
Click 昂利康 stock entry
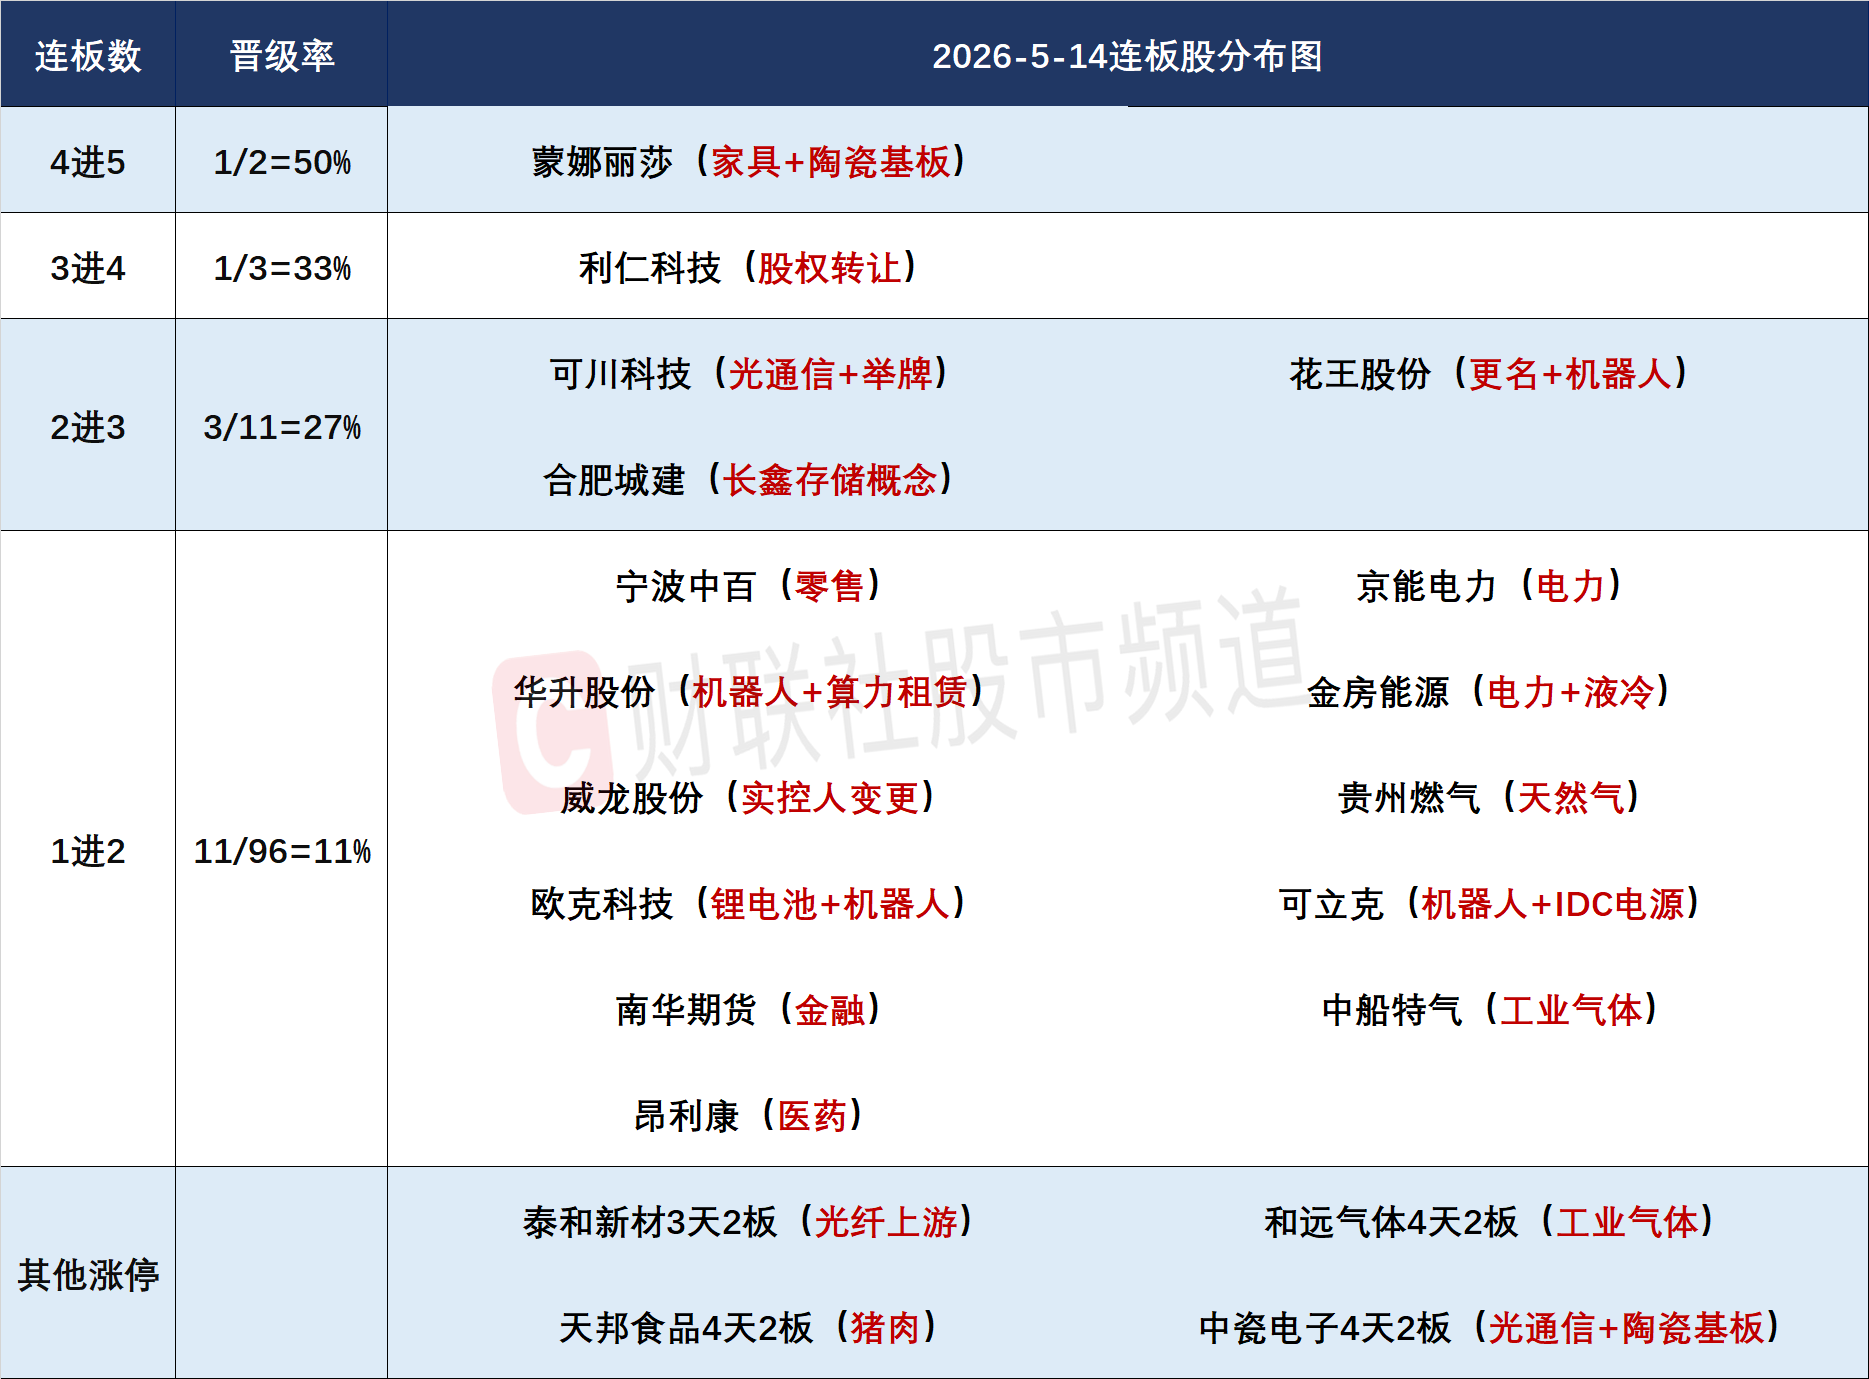748,1116
